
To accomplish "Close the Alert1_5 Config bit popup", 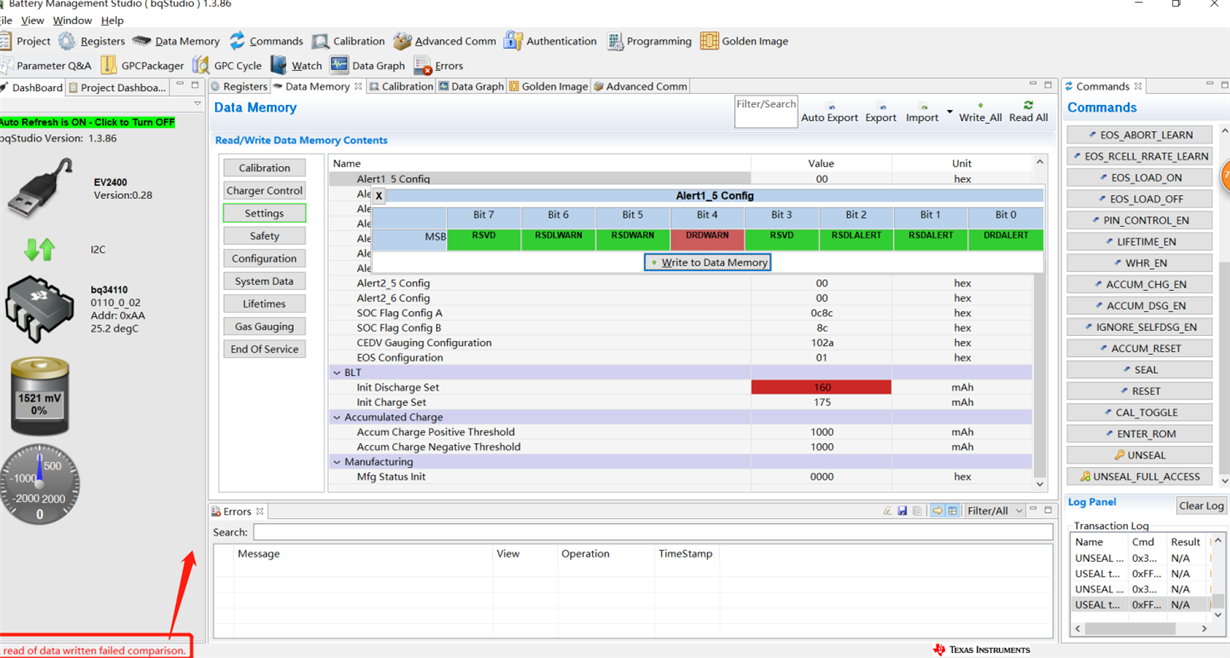I will pos(379,196).
